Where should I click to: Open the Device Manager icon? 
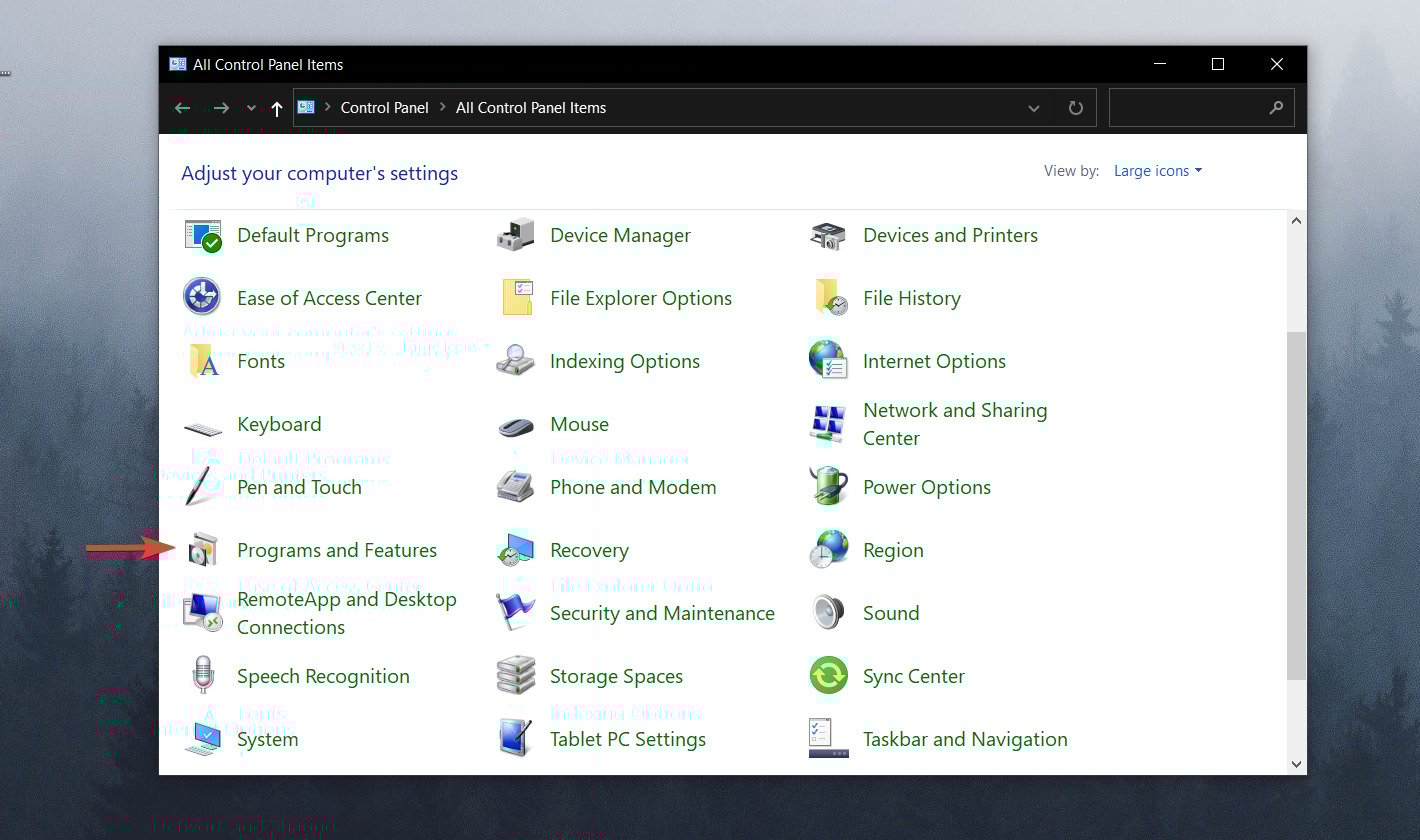(515, 236)
